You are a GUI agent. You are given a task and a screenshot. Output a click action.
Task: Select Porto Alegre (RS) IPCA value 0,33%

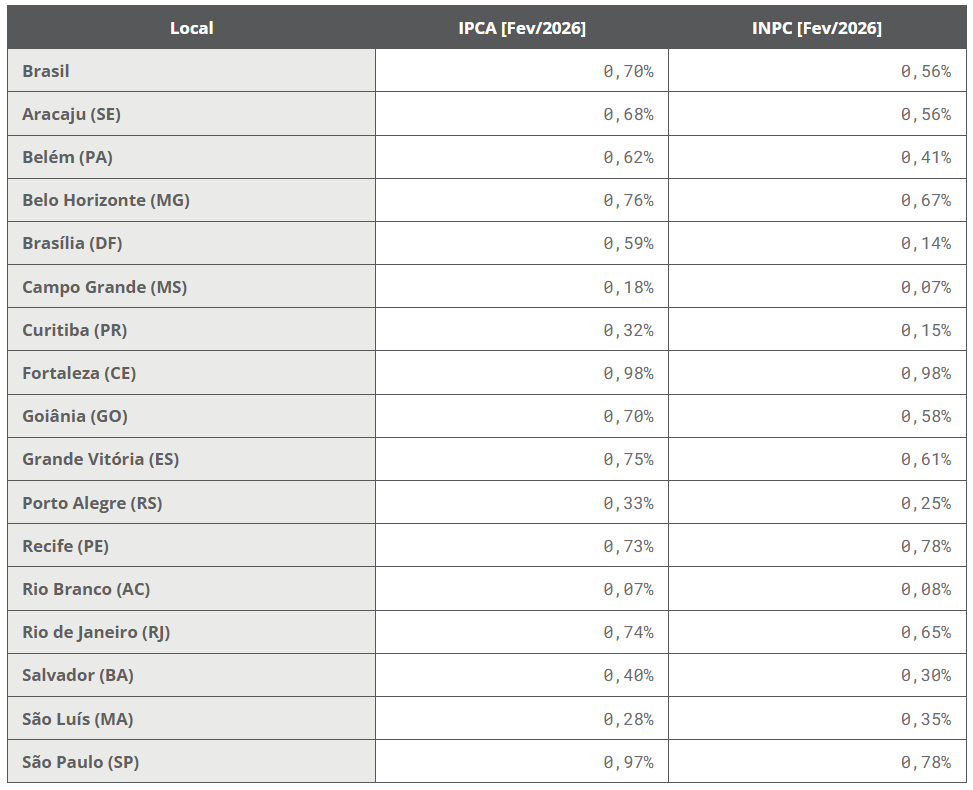click(x=628, y=503)
